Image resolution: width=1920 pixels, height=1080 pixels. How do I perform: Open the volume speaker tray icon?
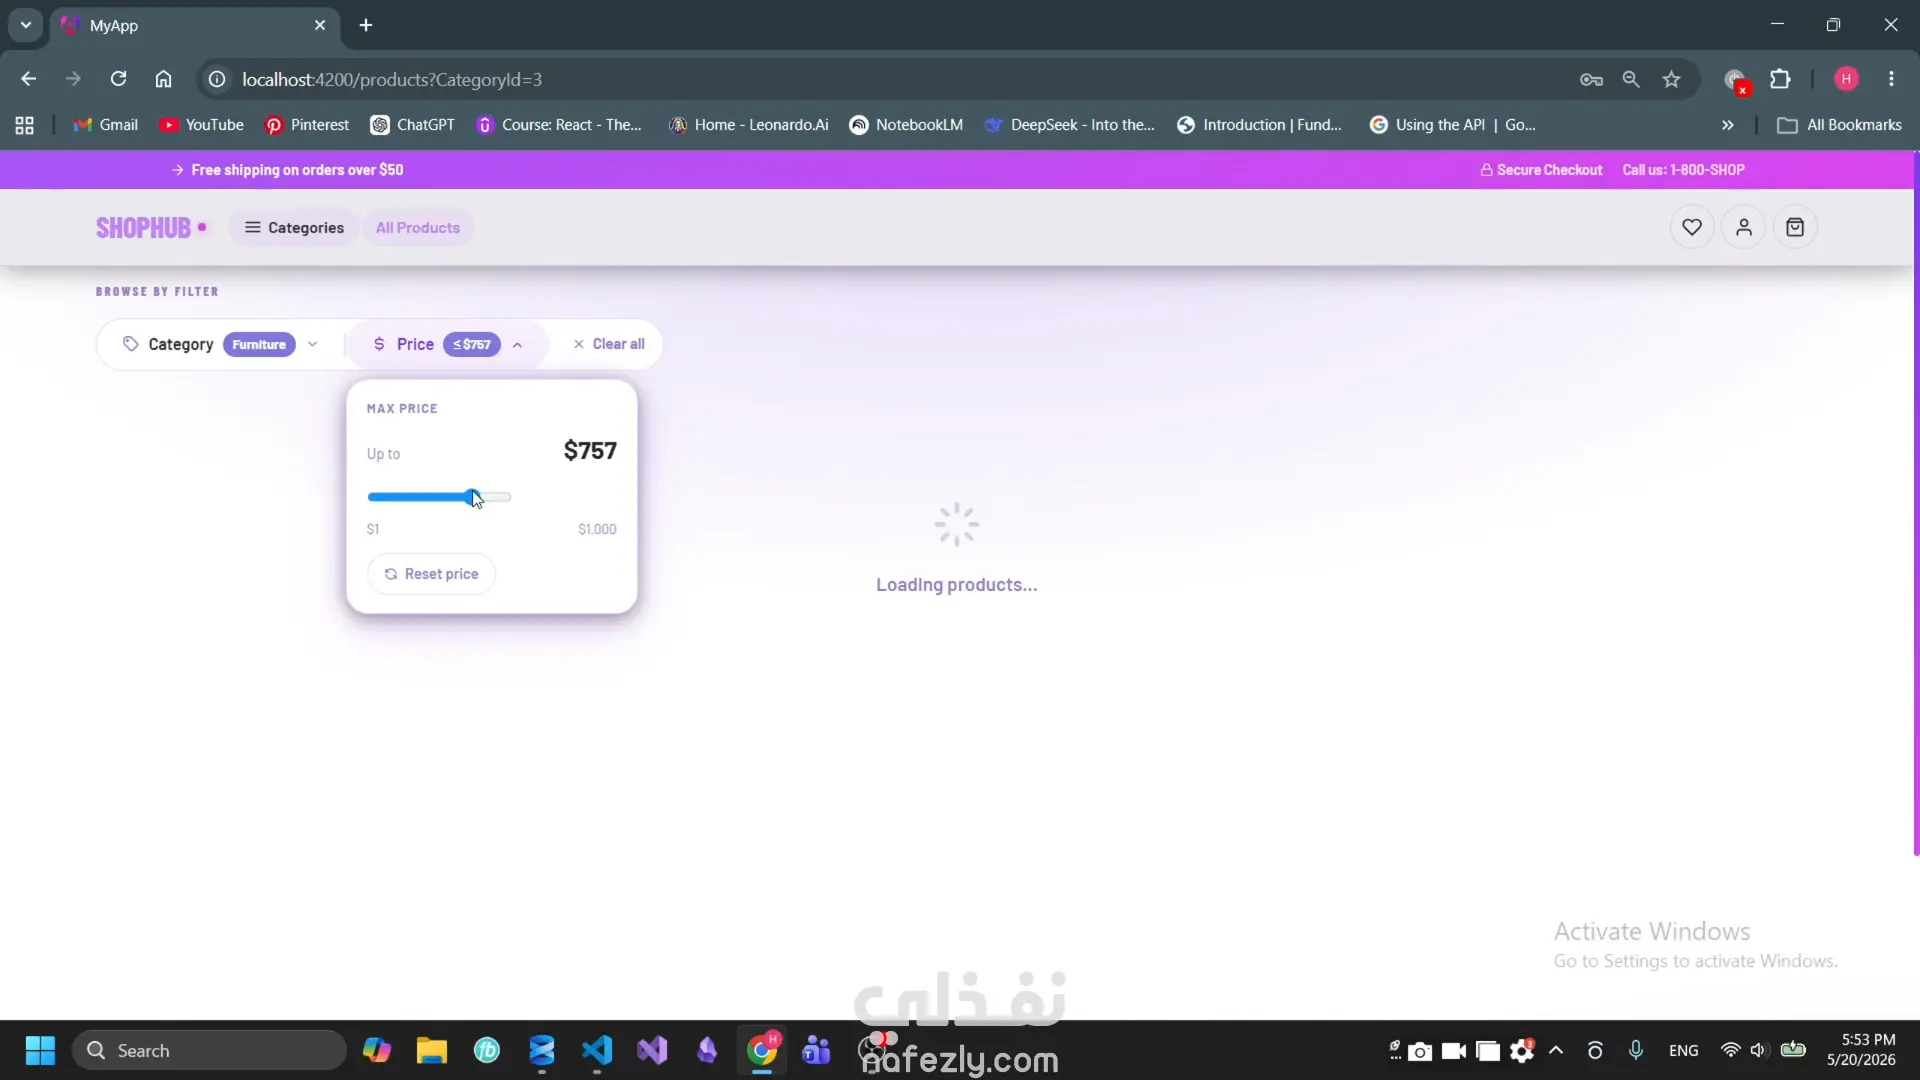click(1759, 1051)
